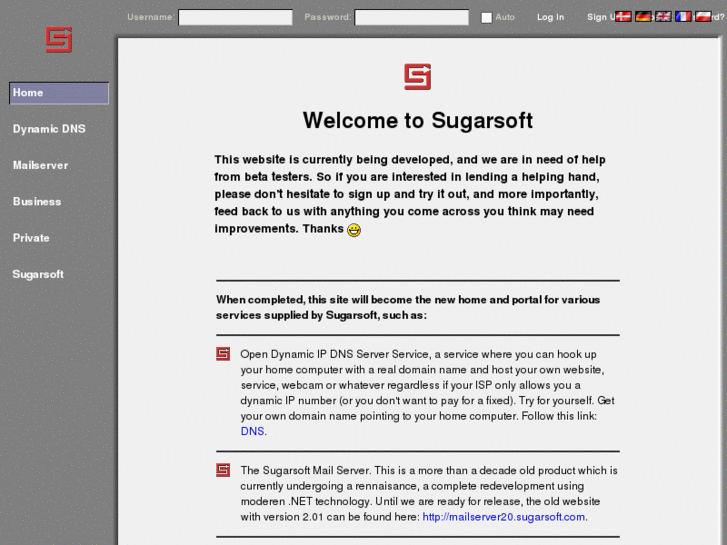Select Business in the sidebar
Viewport: 727px width, 545px height.
point(37,201)
